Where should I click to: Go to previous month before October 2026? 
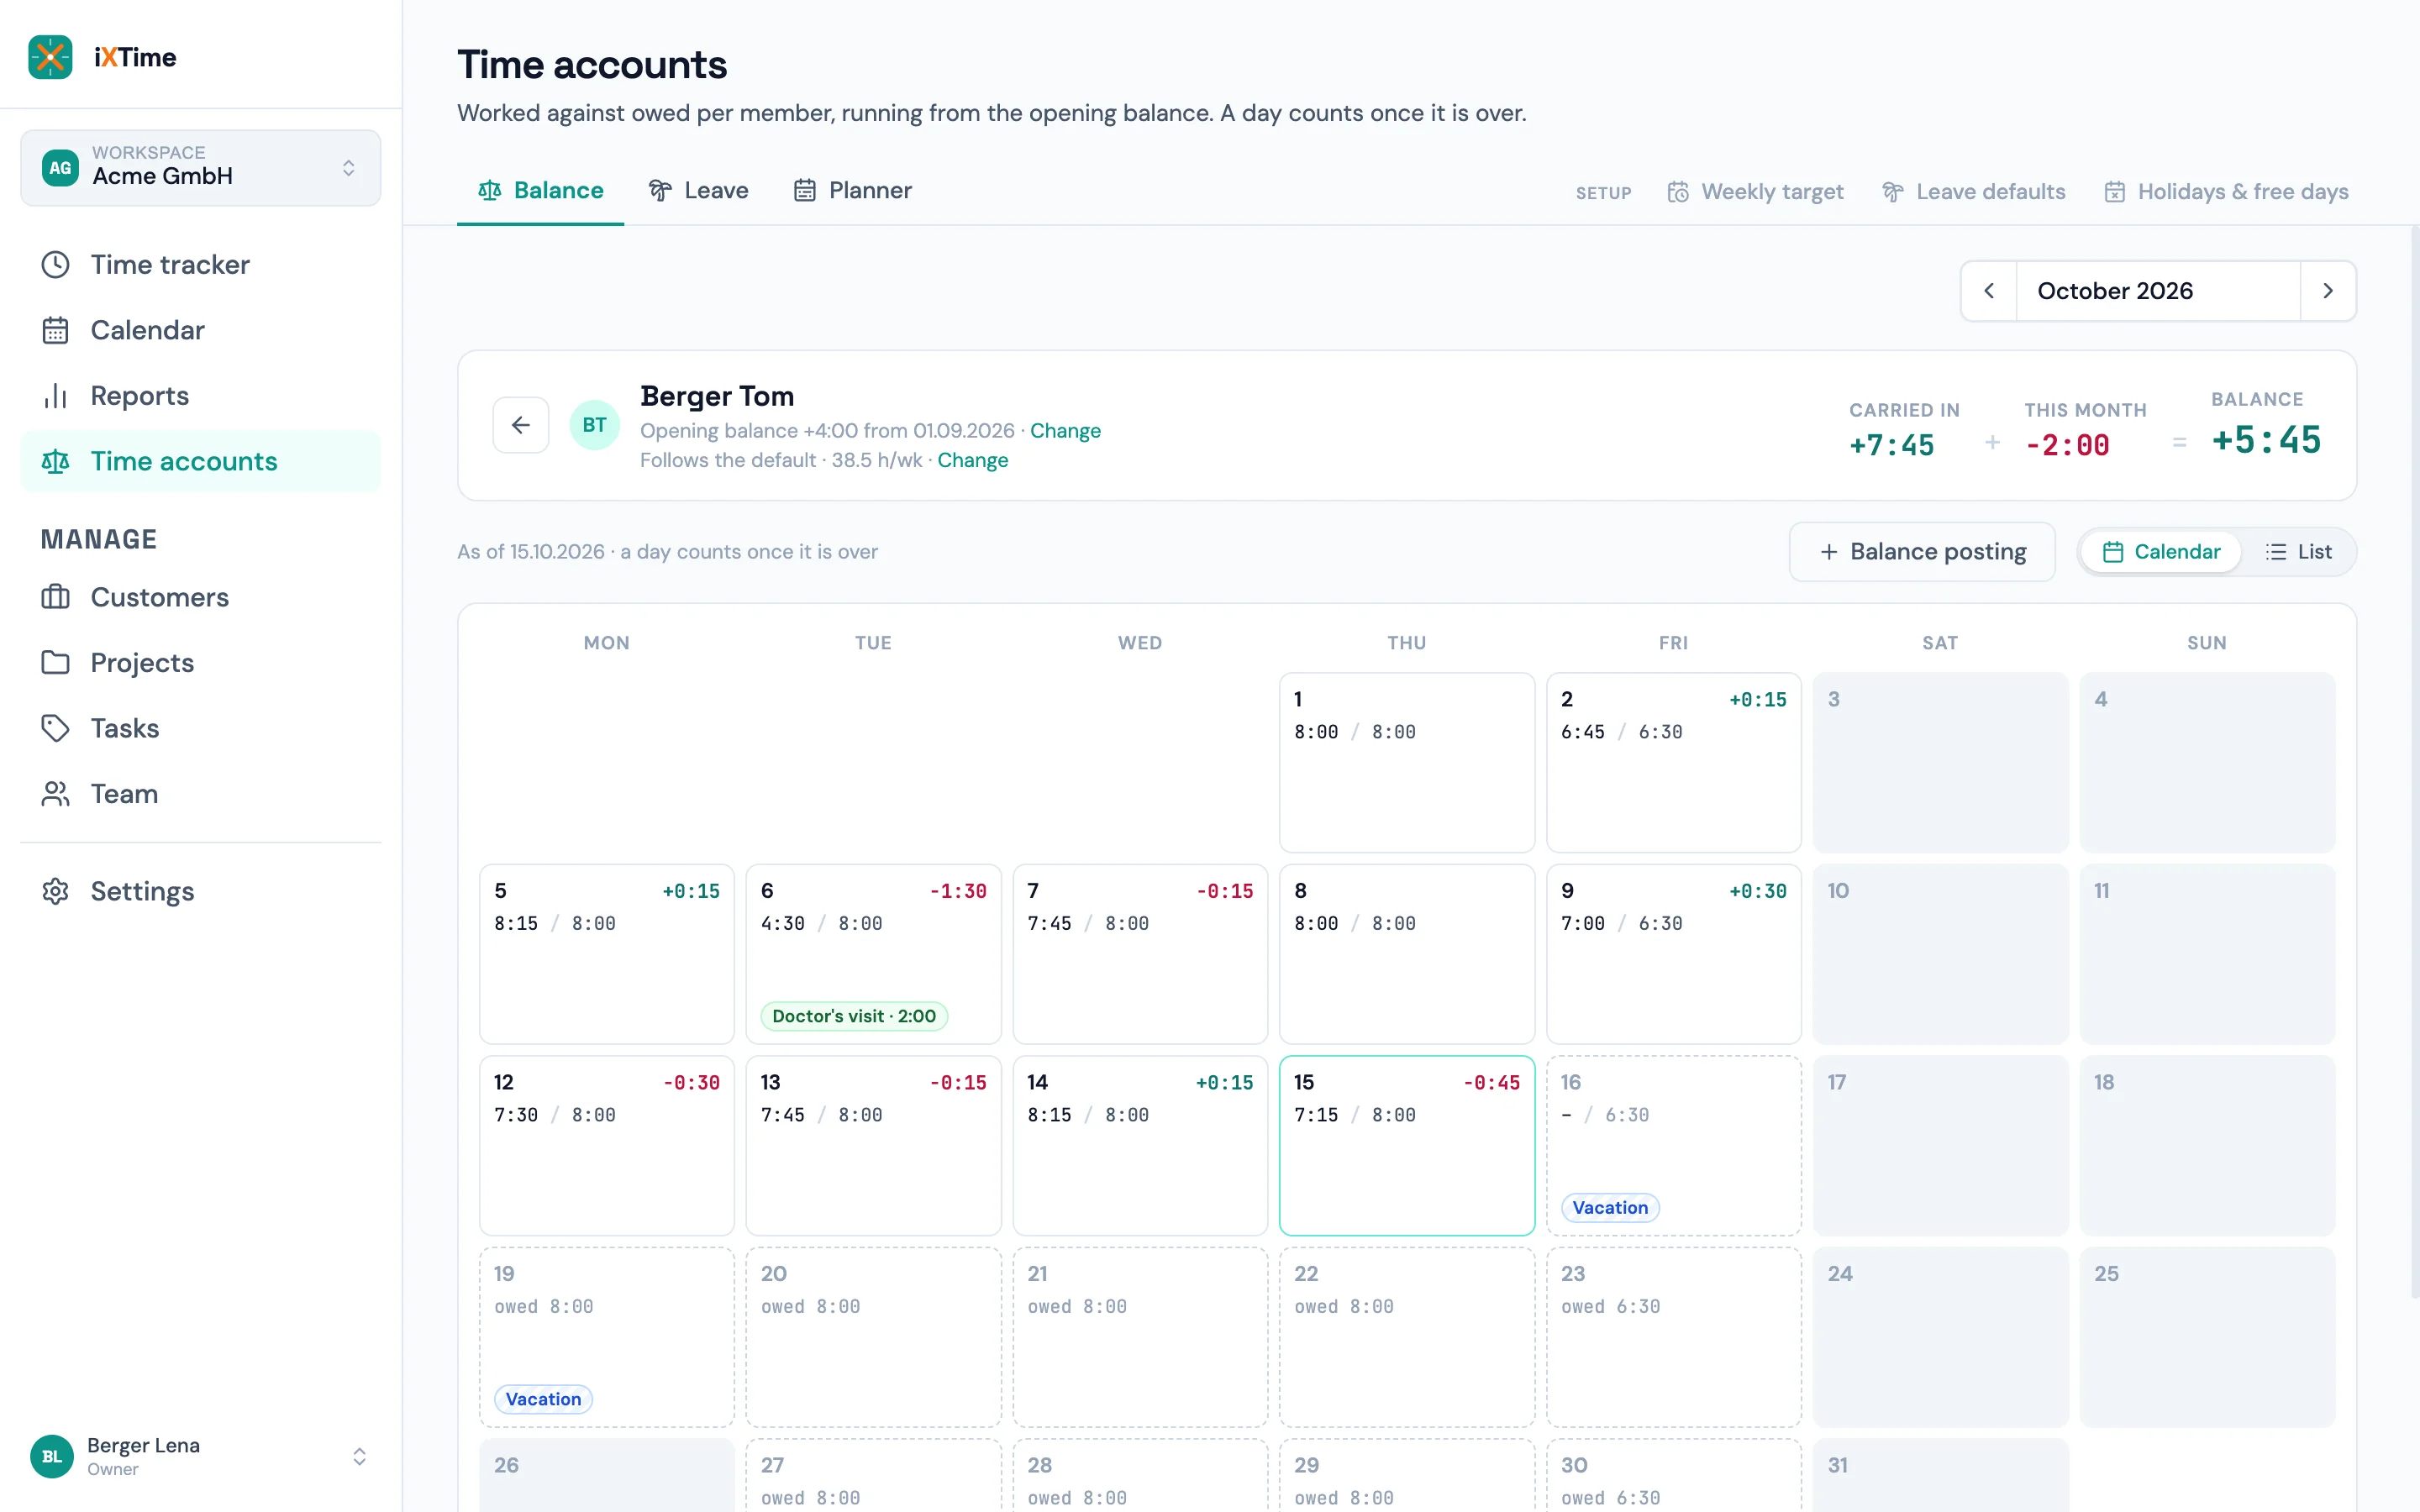(1989, 291)
